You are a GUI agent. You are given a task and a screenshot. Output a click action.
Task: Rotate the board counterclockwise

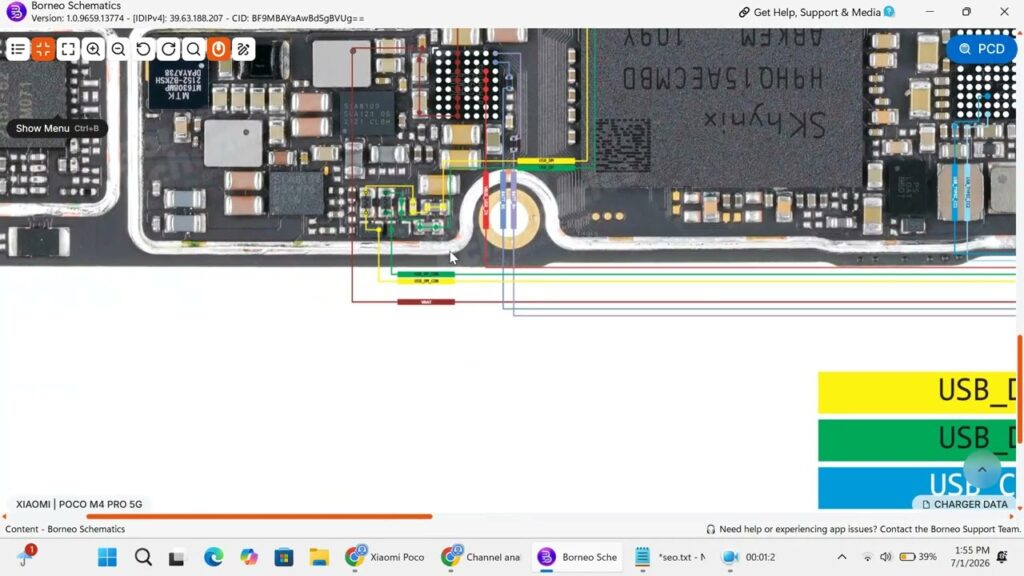(144, 49)
